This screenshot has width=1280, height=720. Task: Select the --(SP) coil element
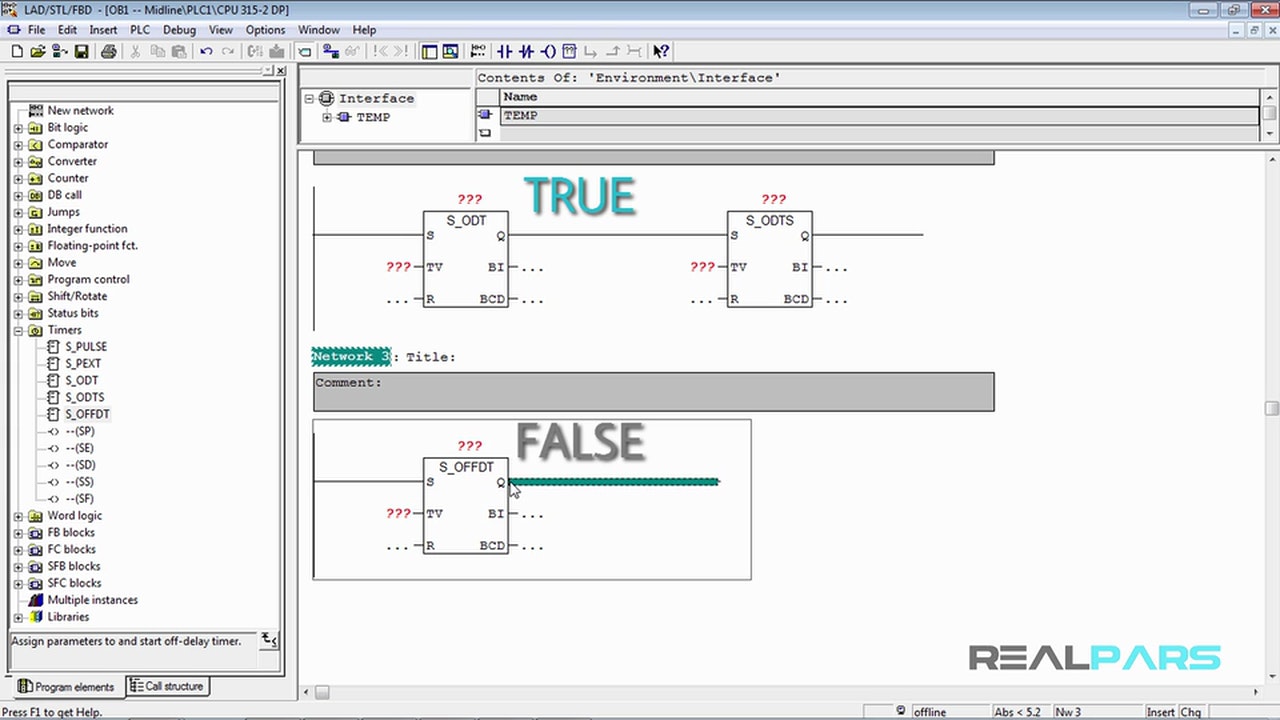79,431
